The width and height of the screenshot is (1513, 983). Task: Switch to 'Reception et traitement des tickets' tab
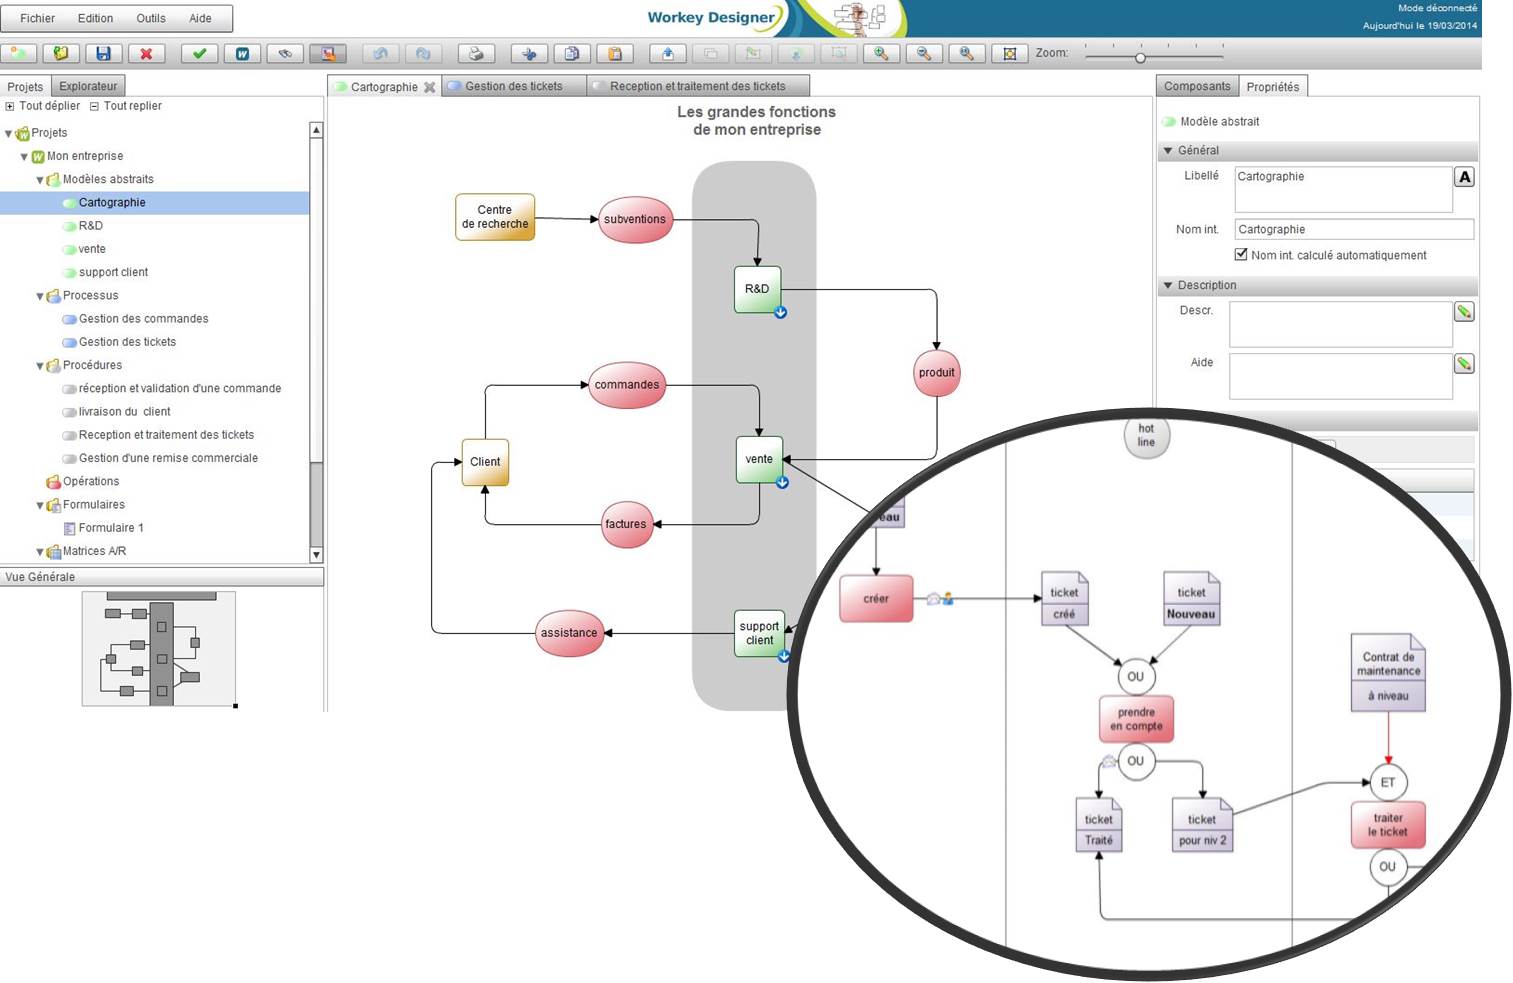[x=698, y=86]
